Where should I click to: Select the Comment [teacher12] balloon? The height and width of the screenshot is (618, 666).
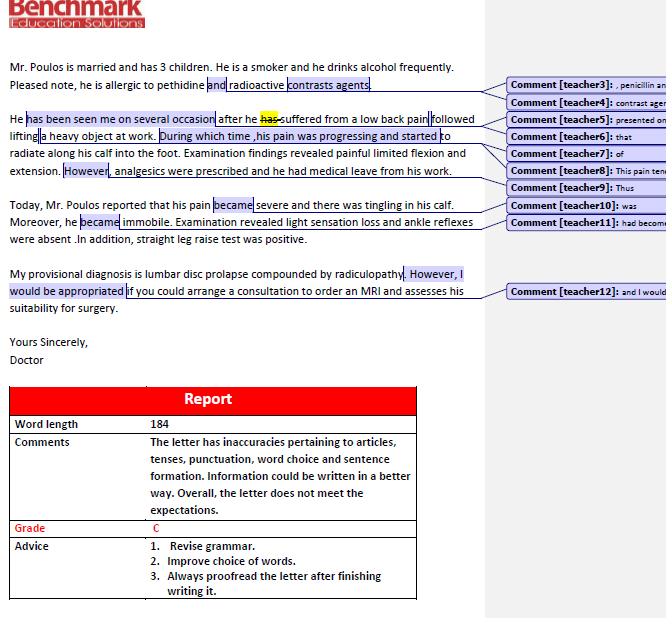586,292
